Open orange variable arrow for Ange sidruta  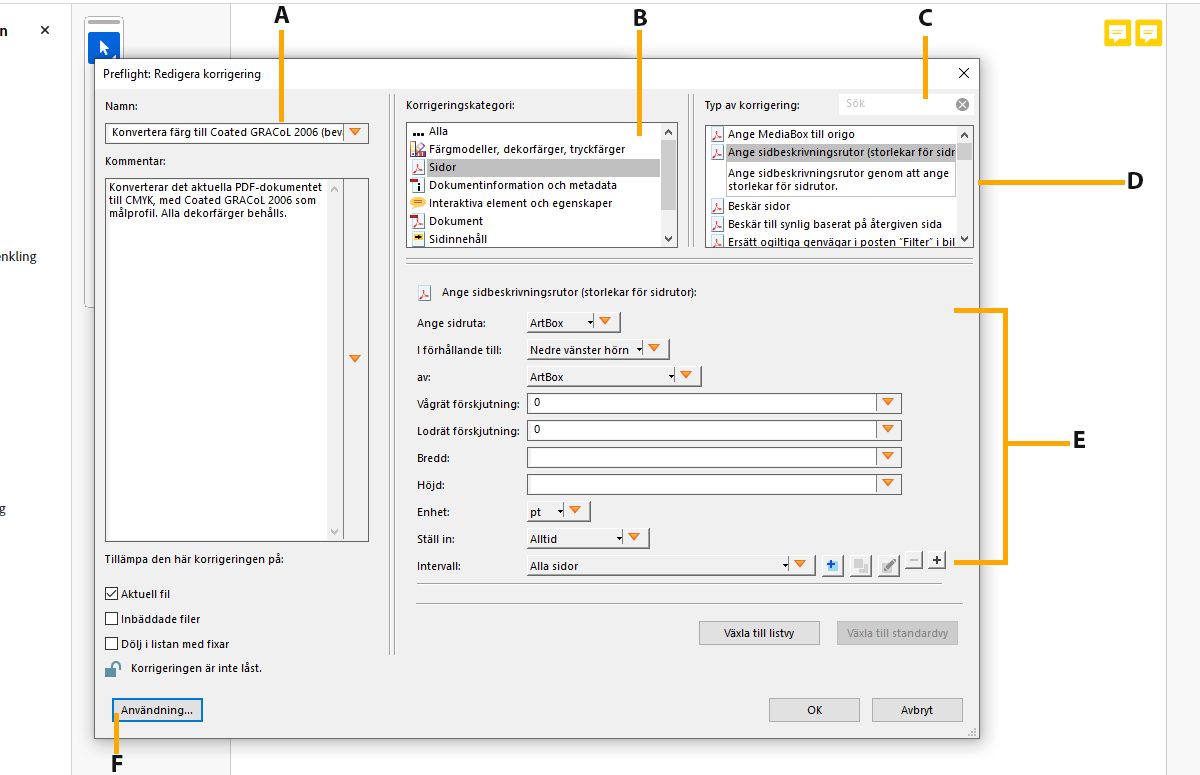[x=608, y=322]
